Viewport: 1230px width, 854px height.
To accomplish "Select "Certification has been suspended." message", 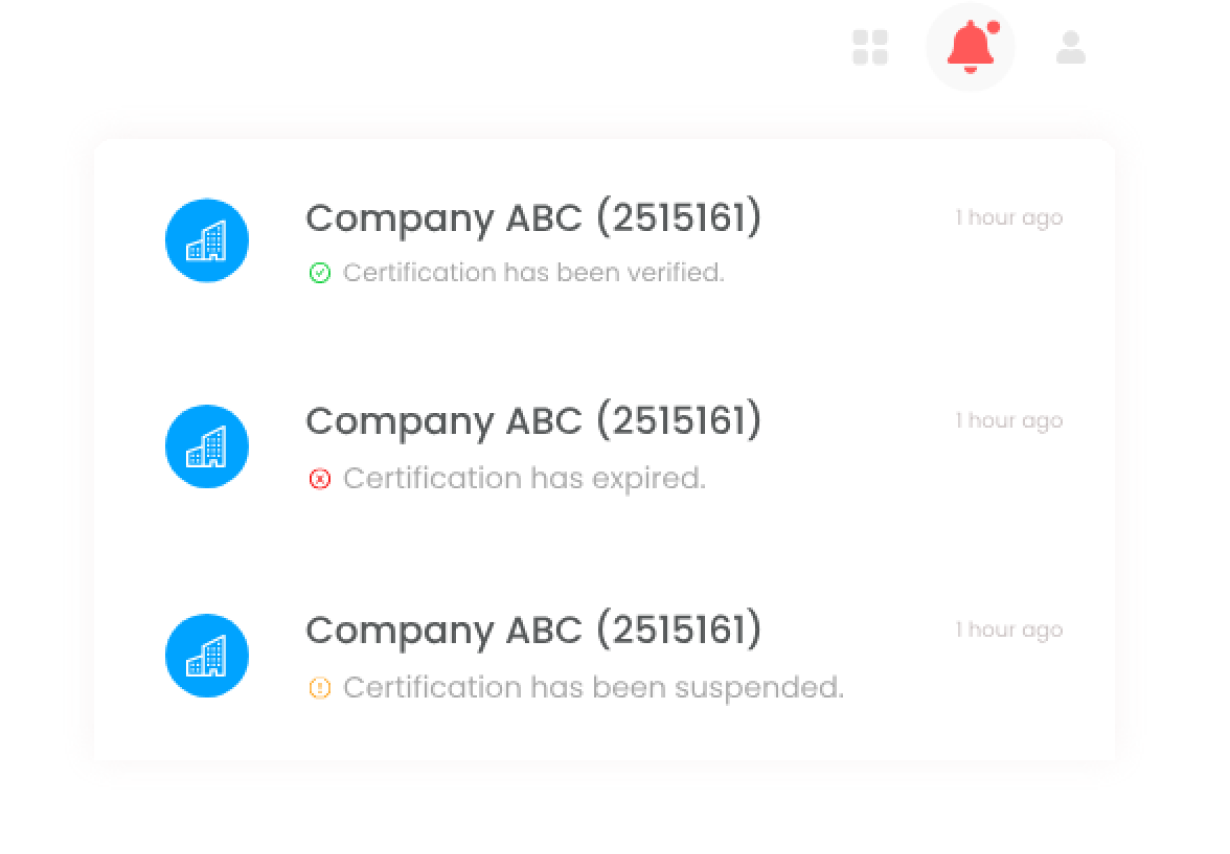I will pyautogui.click(x=593, y=688).
